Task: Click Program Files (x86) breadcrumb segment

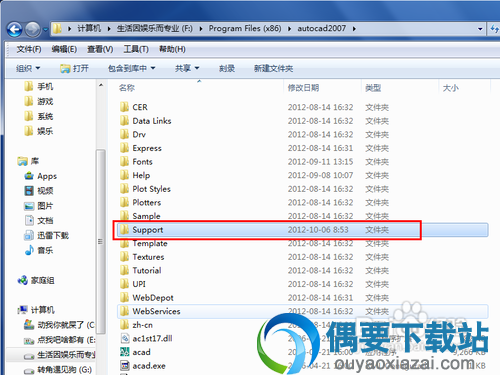Action: point(245,29)
